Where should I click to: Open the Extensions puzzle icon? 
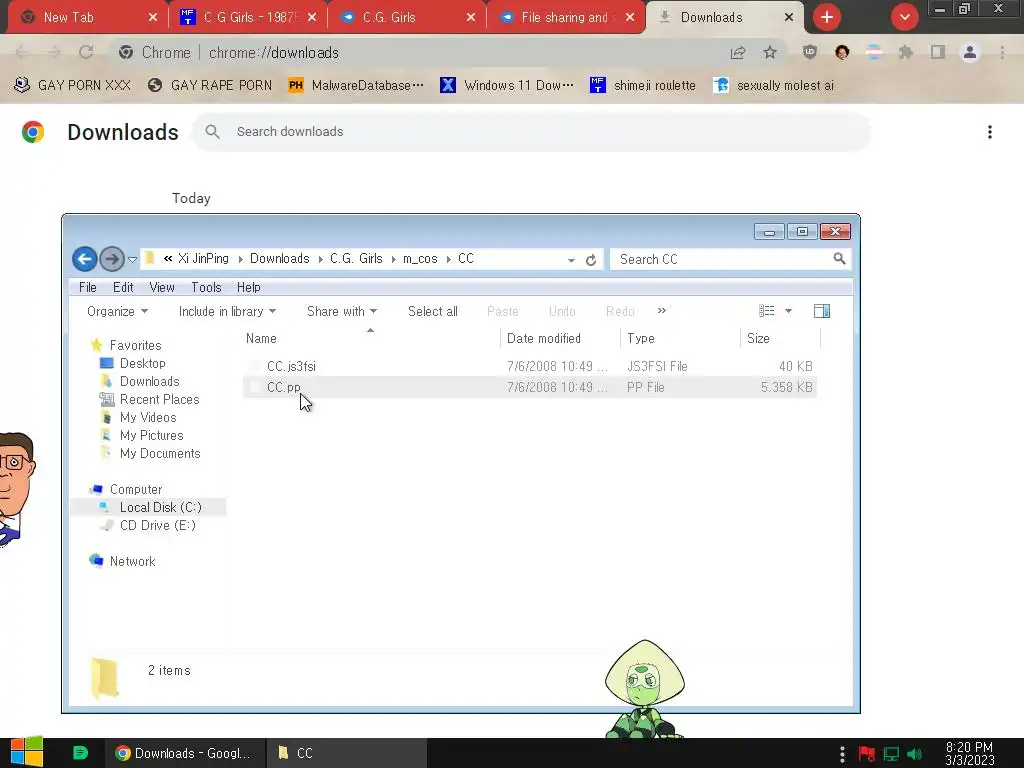(905, 52)
